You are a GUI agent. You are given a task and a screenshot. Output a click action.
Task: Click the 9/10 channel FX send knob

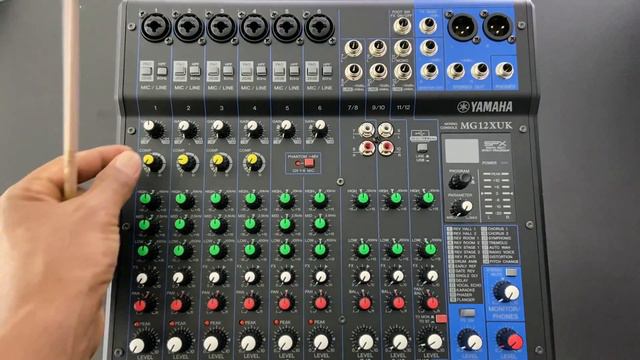[x=397, y=276]
